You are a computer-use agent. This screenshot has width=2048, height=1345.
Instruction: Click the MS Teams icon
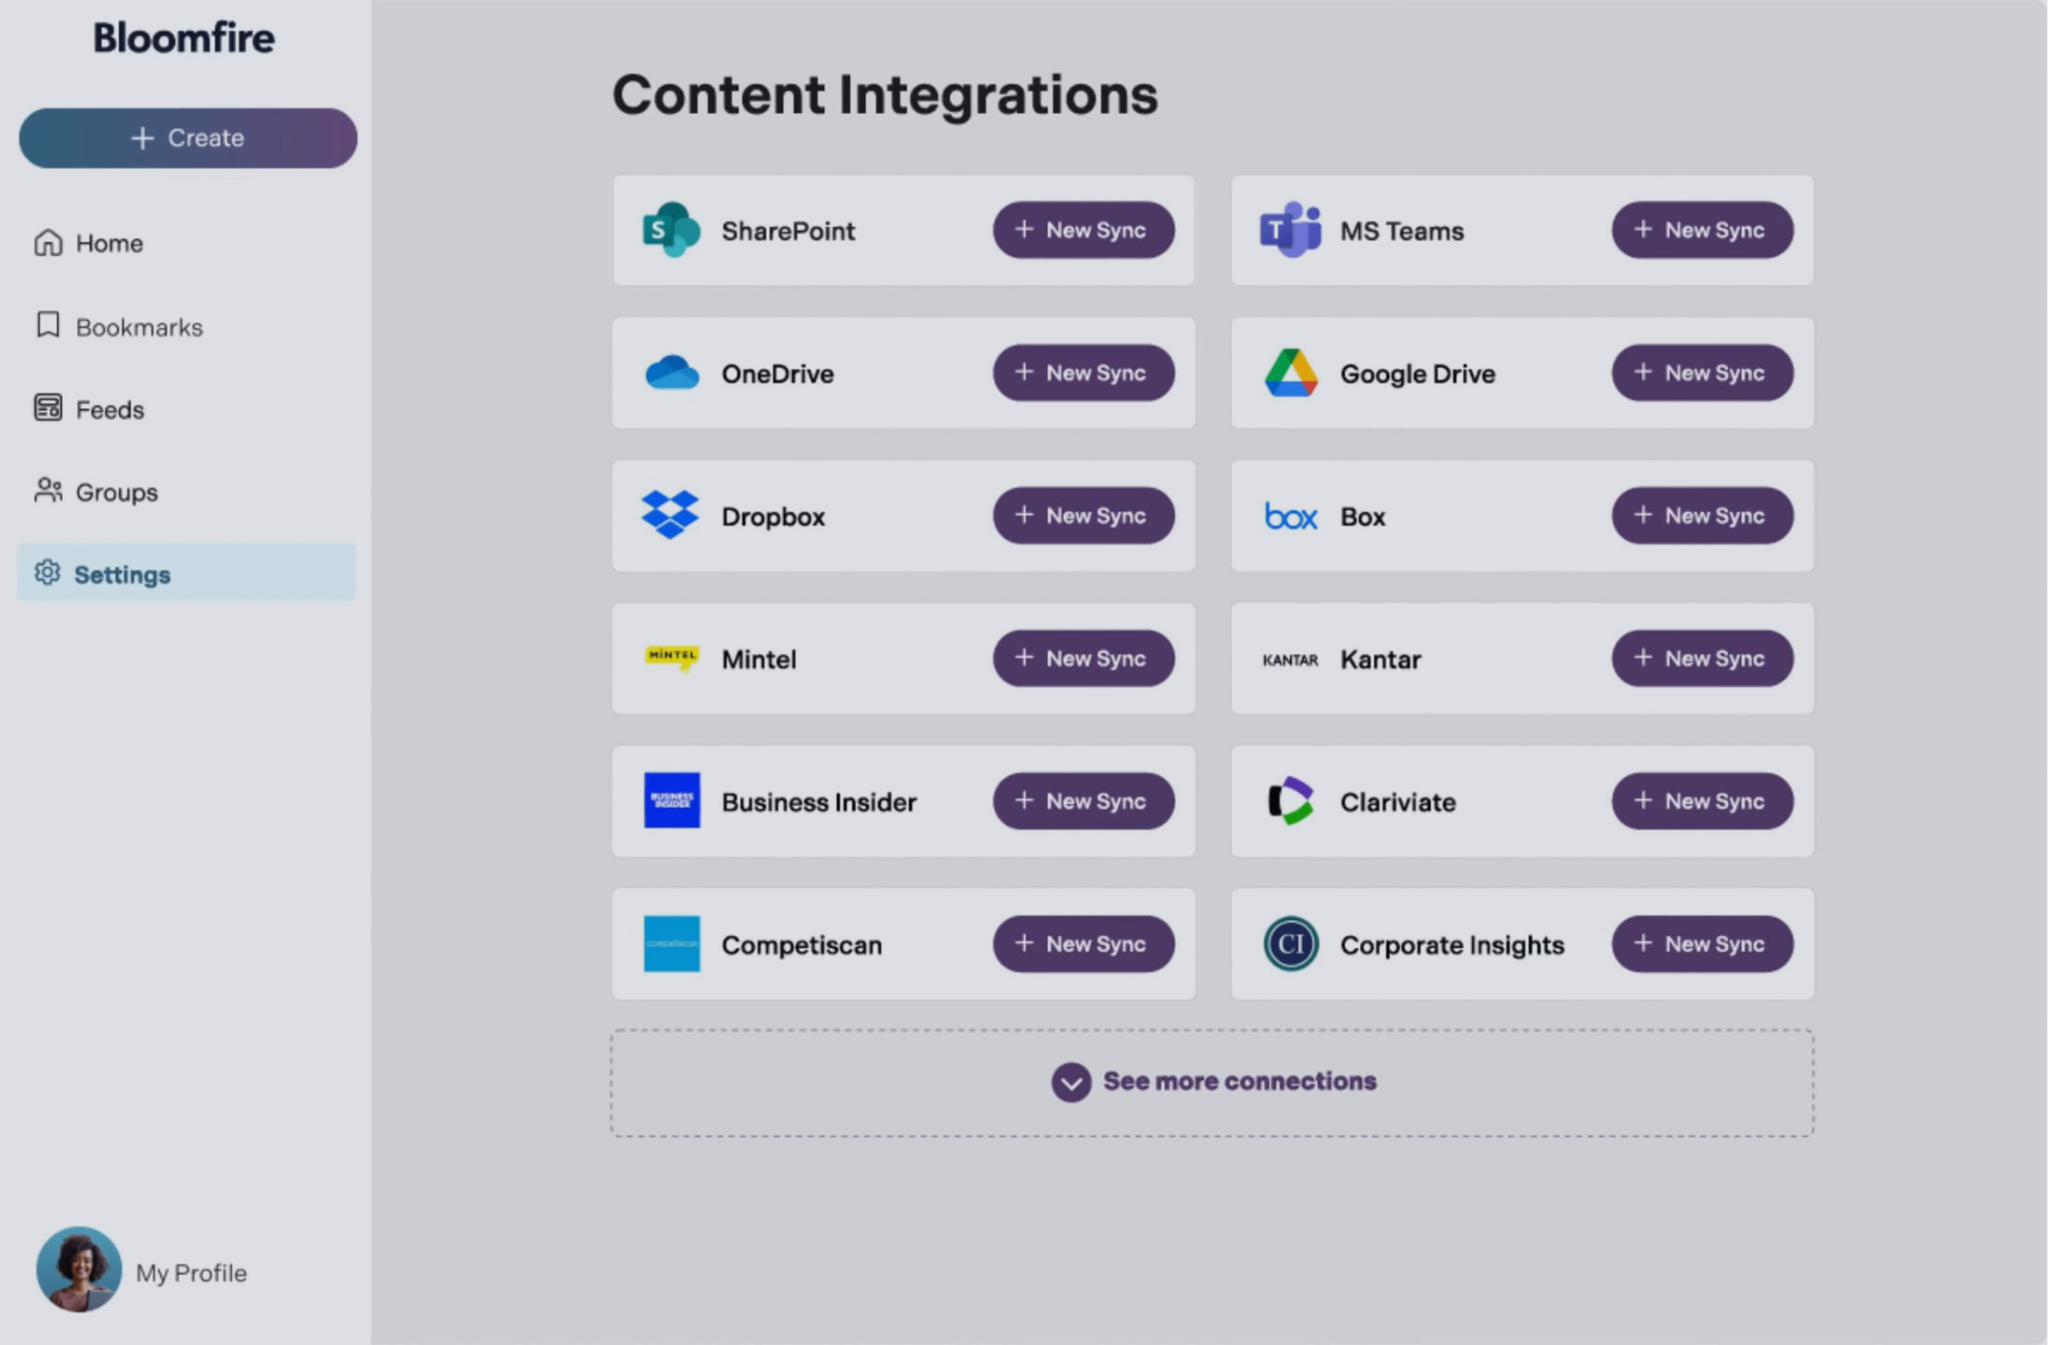1290,230
